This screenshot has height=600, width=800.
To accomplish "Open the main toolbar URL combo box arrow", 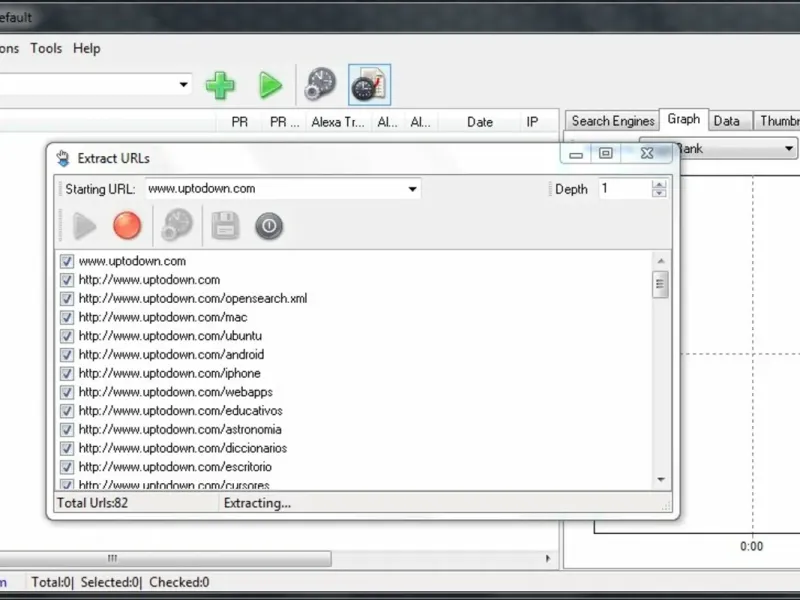I will (183, 84).
